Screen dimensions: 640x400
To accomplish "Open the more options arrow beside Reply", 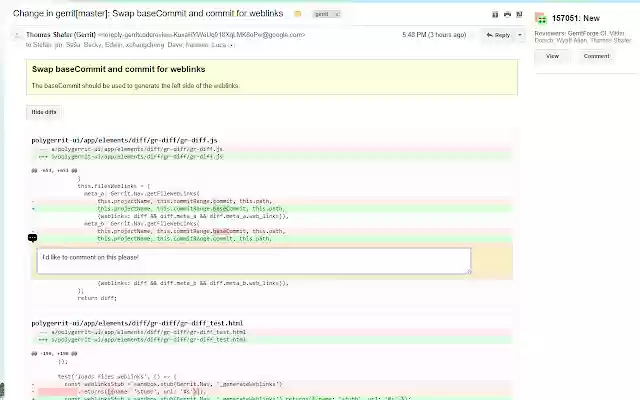I will click(x=520, y=35).
